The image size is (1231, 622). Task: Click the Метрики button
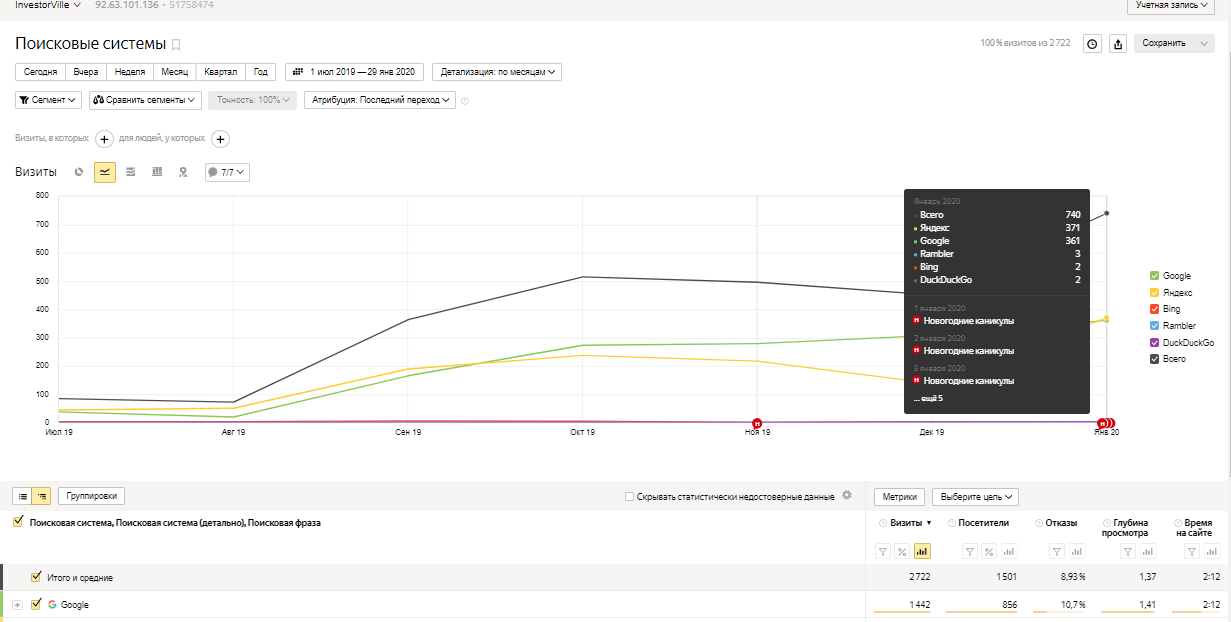tap(899, 496)
